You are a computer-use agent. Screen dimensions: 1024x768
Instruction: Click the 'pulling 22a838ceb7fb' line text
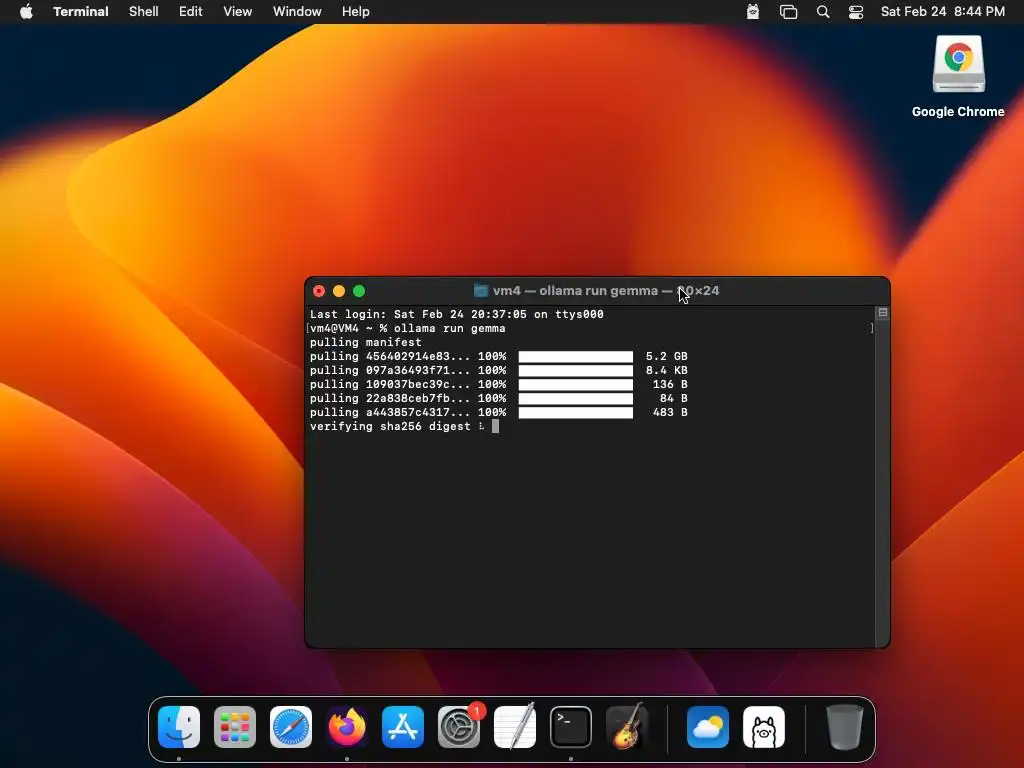[390, 398]
